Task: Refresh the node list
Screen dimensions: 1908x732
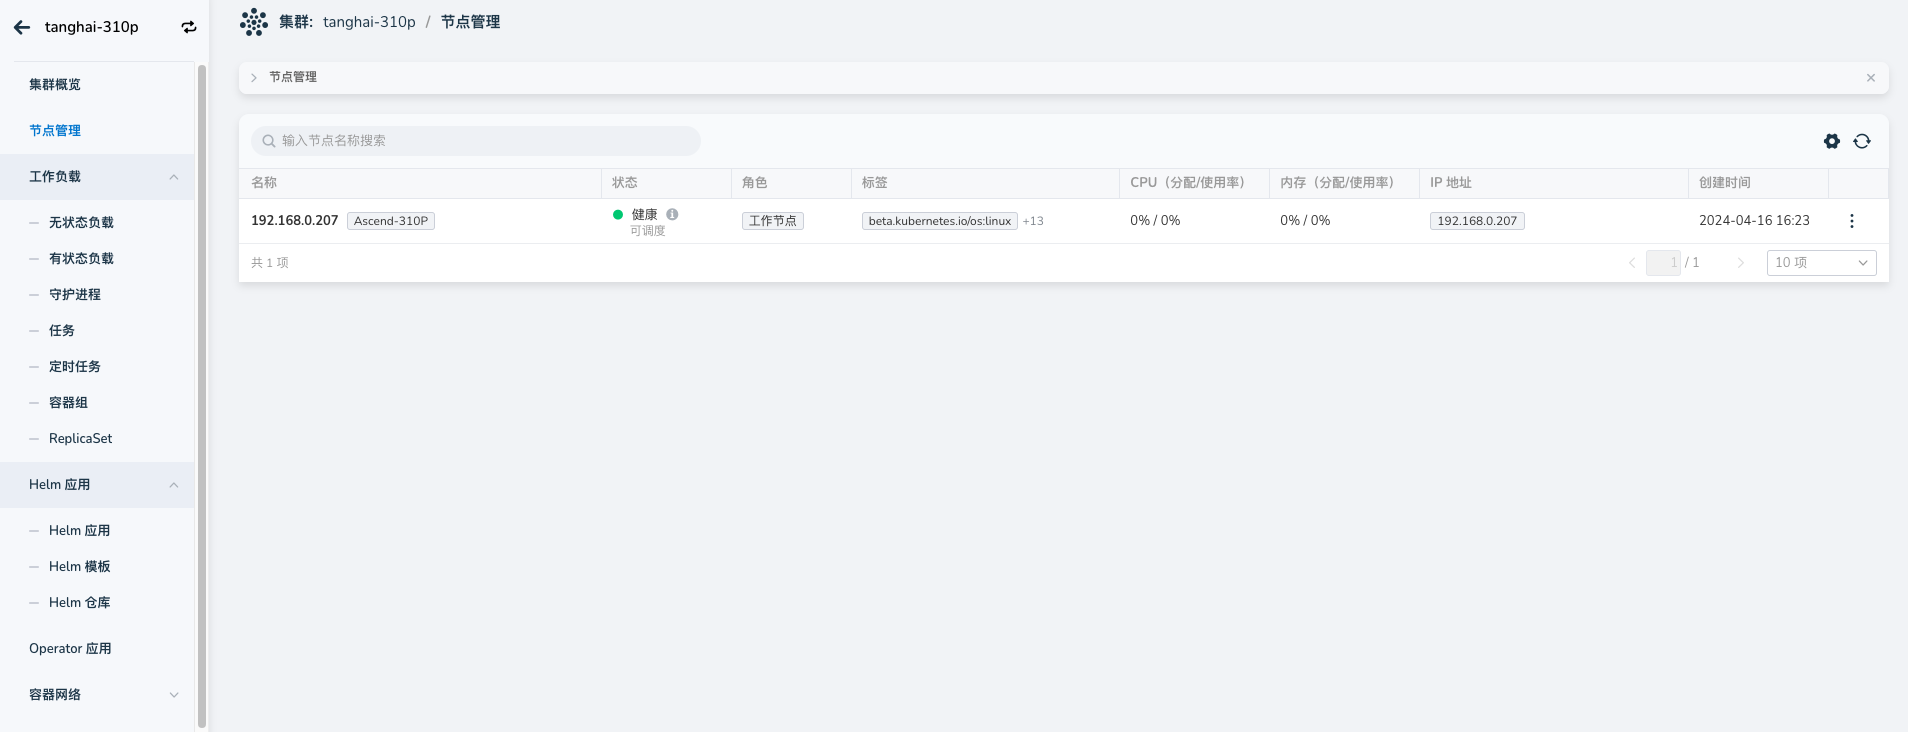Action: click(1861, 141)
